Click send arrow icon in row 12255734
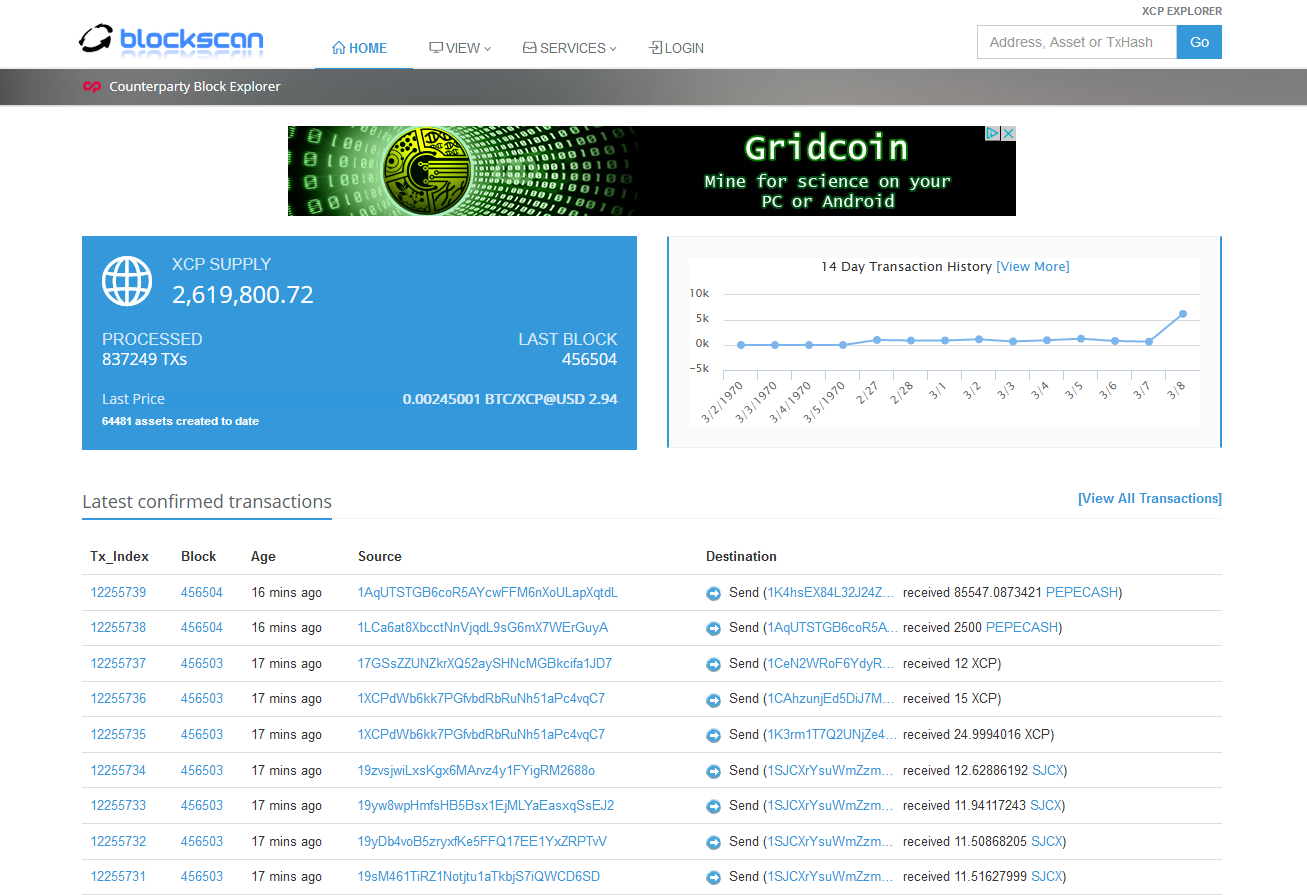Screen dimensions: 1307x895 pyautogui.click(x=713, y=771)
